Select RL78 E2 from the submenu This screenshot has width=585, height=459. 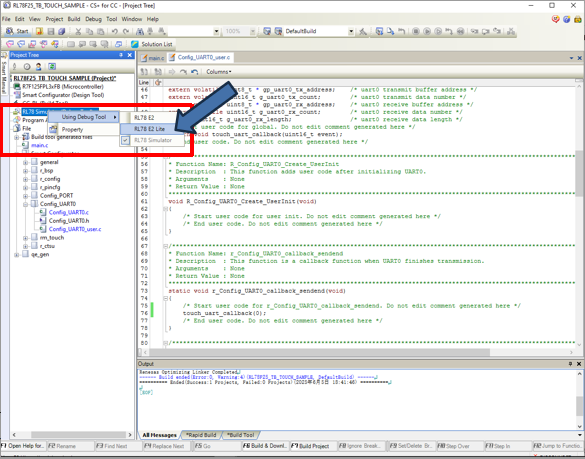tap(152, 118)
